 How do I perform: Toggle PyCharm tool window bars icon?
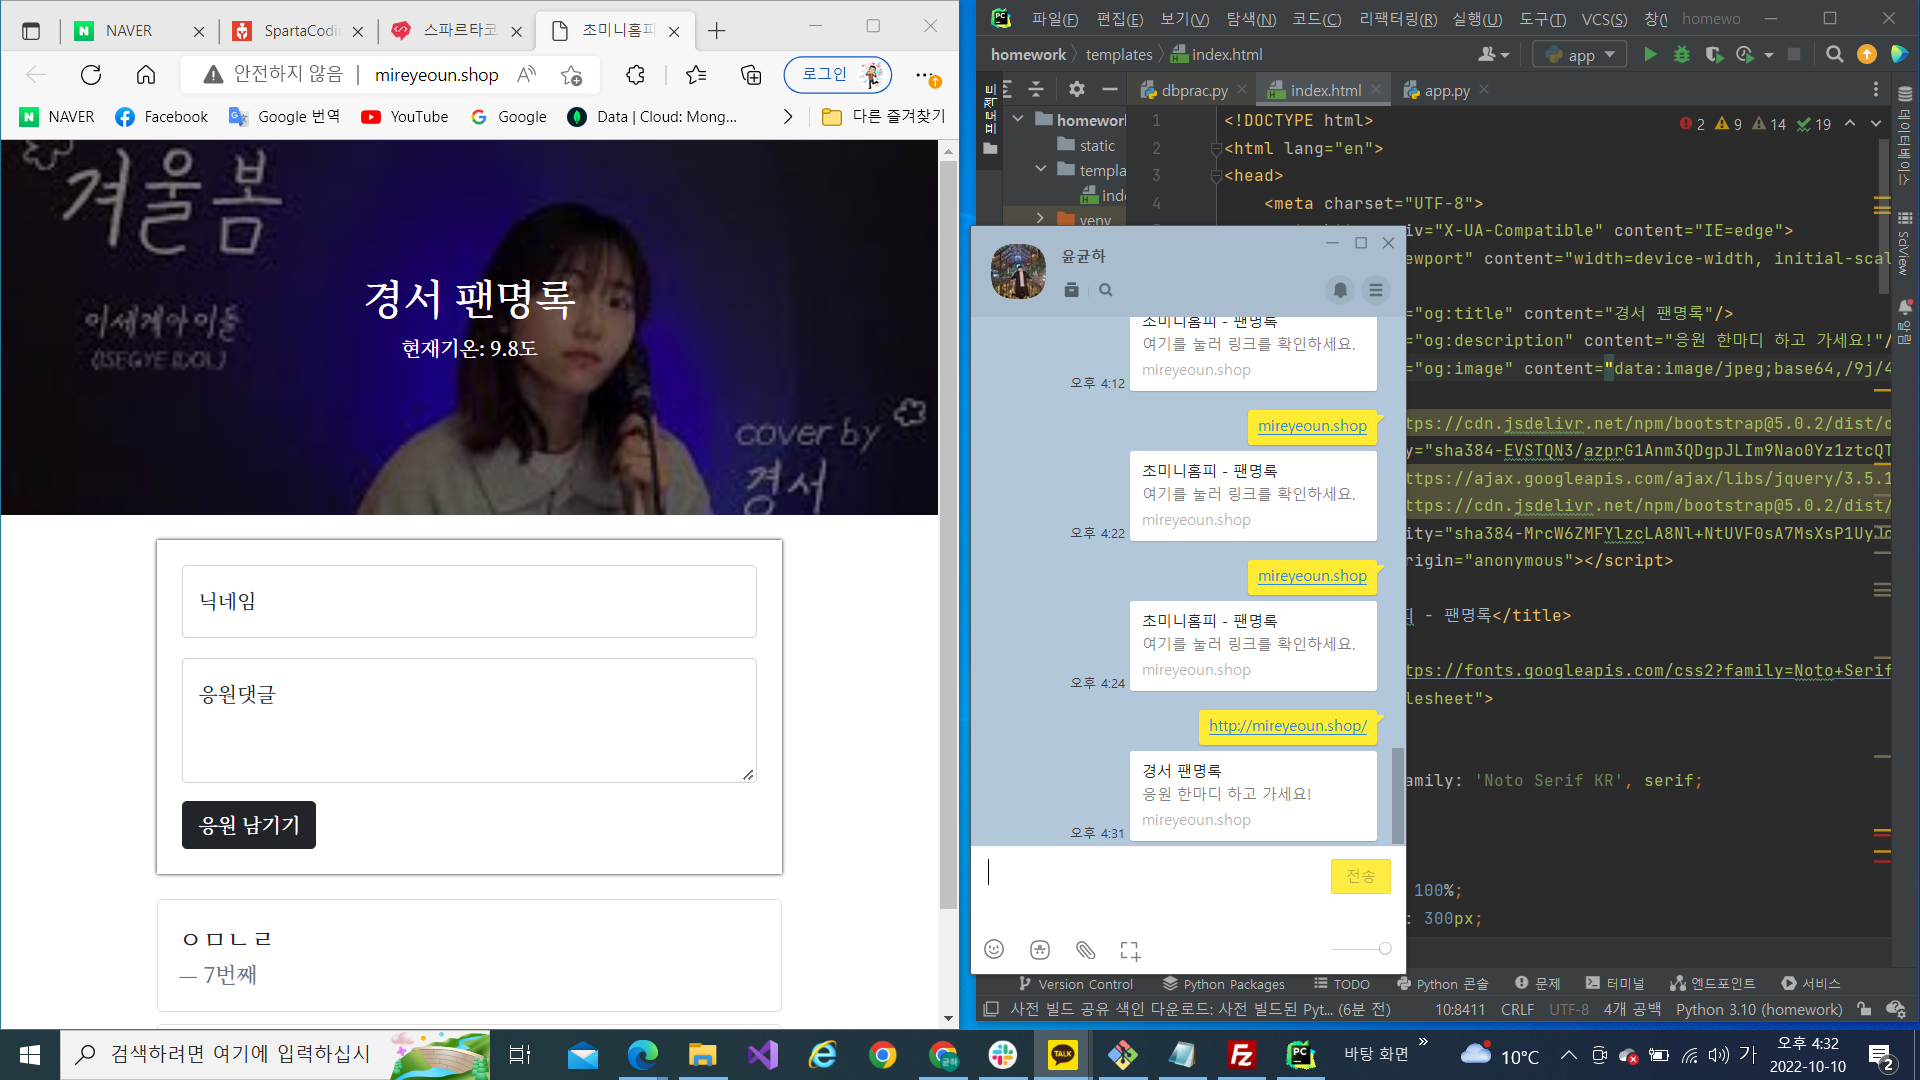(990, 1010)
